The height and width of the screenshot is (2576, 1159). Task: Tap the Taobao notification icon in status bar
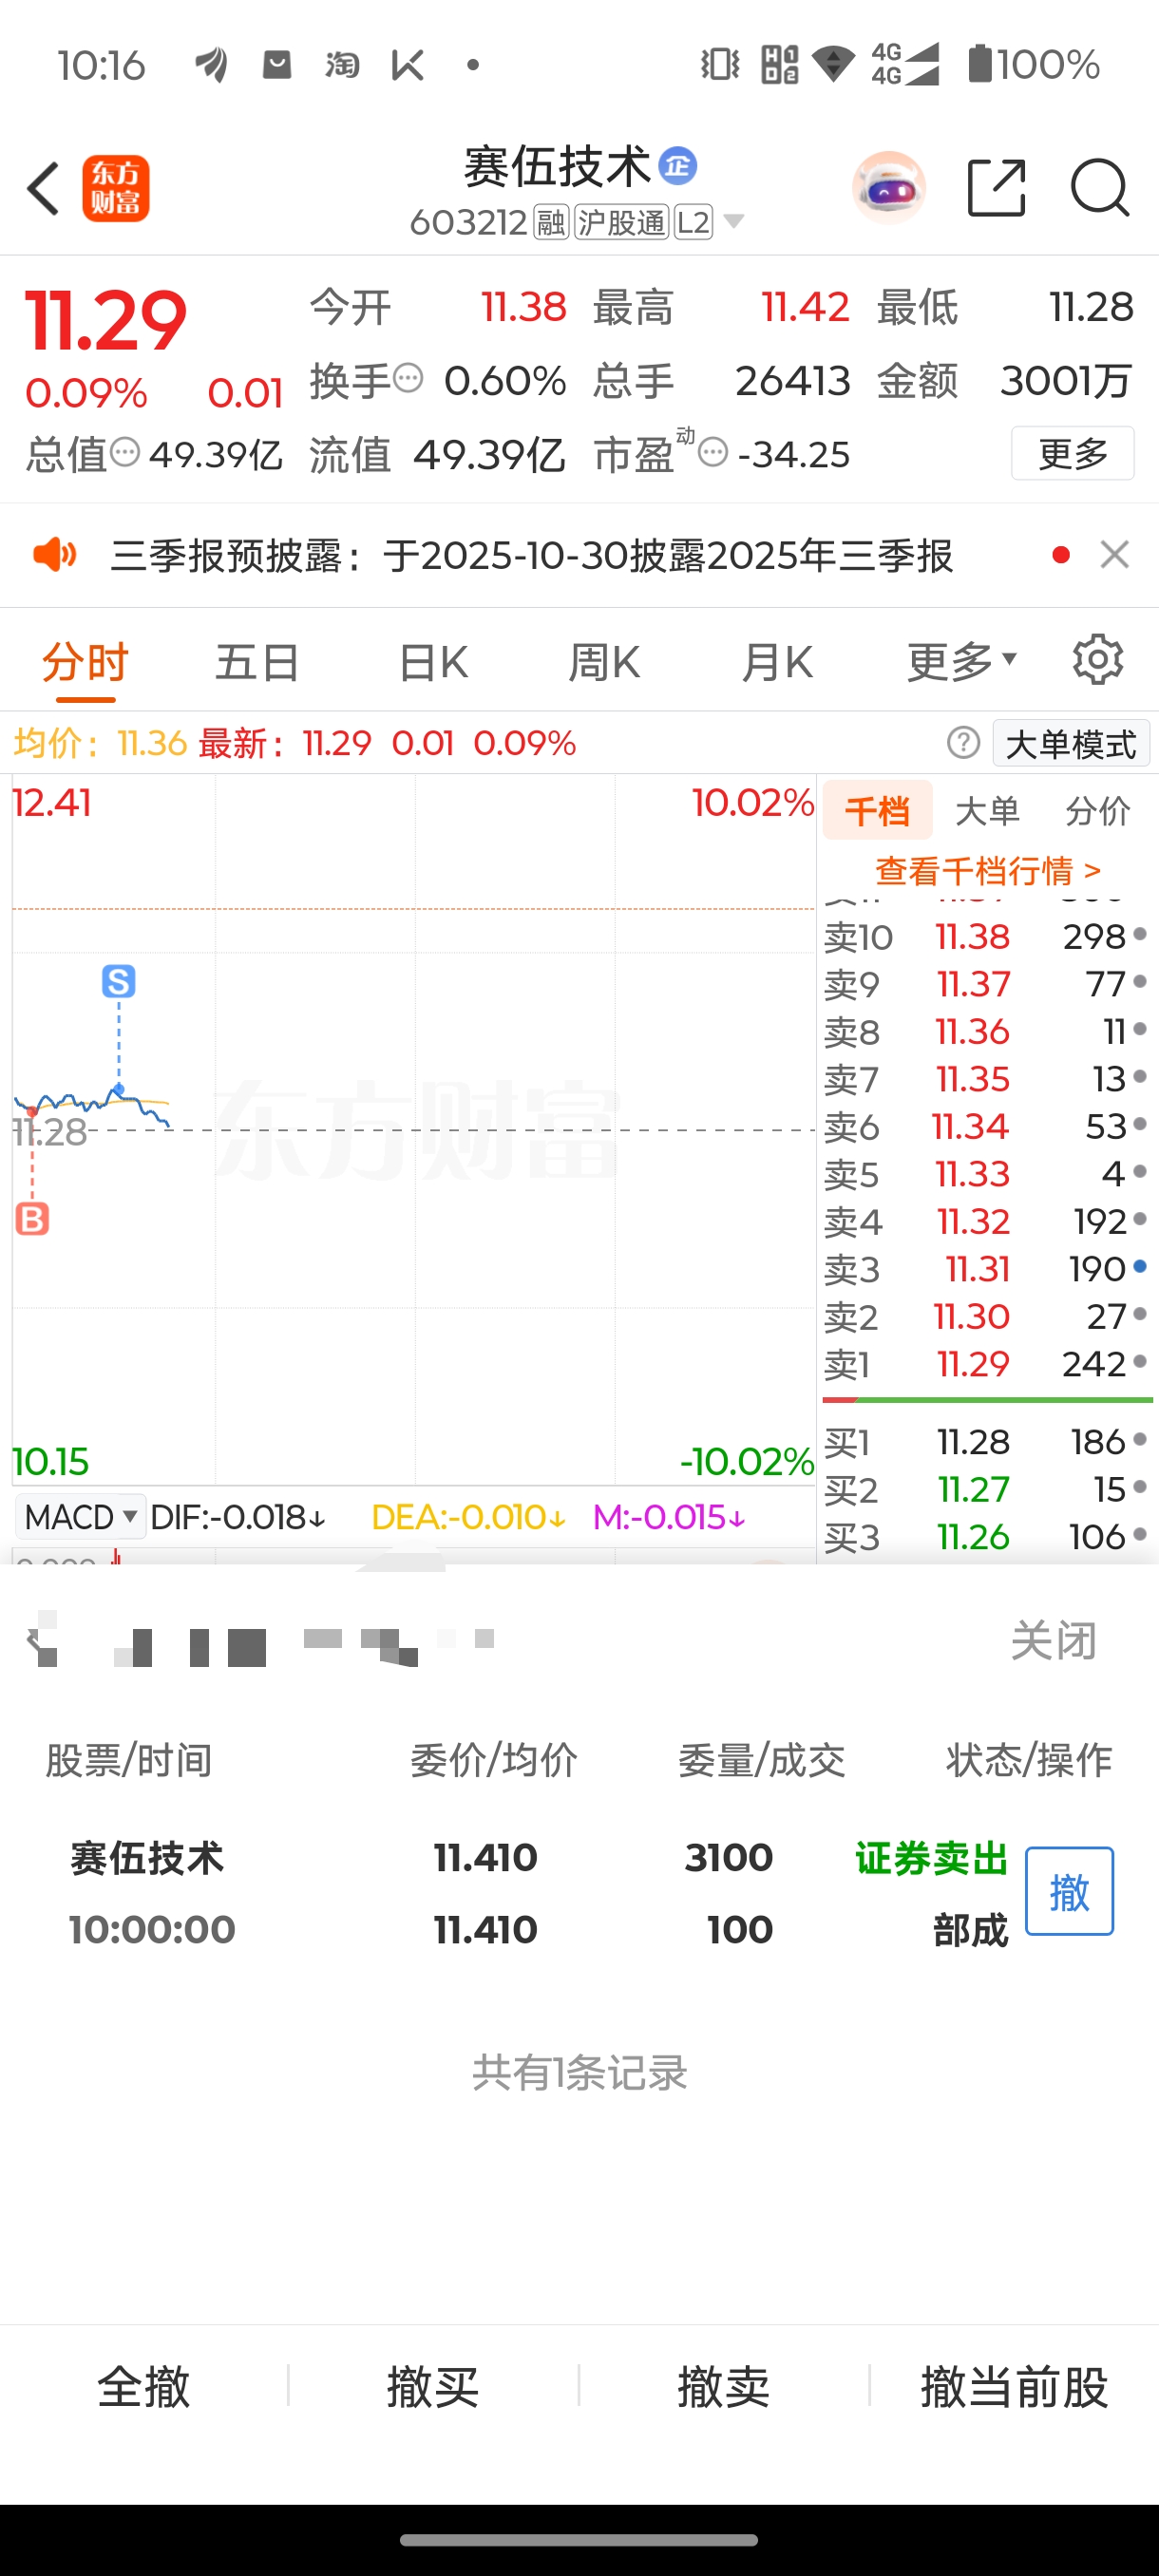click(x=342, y=65)
